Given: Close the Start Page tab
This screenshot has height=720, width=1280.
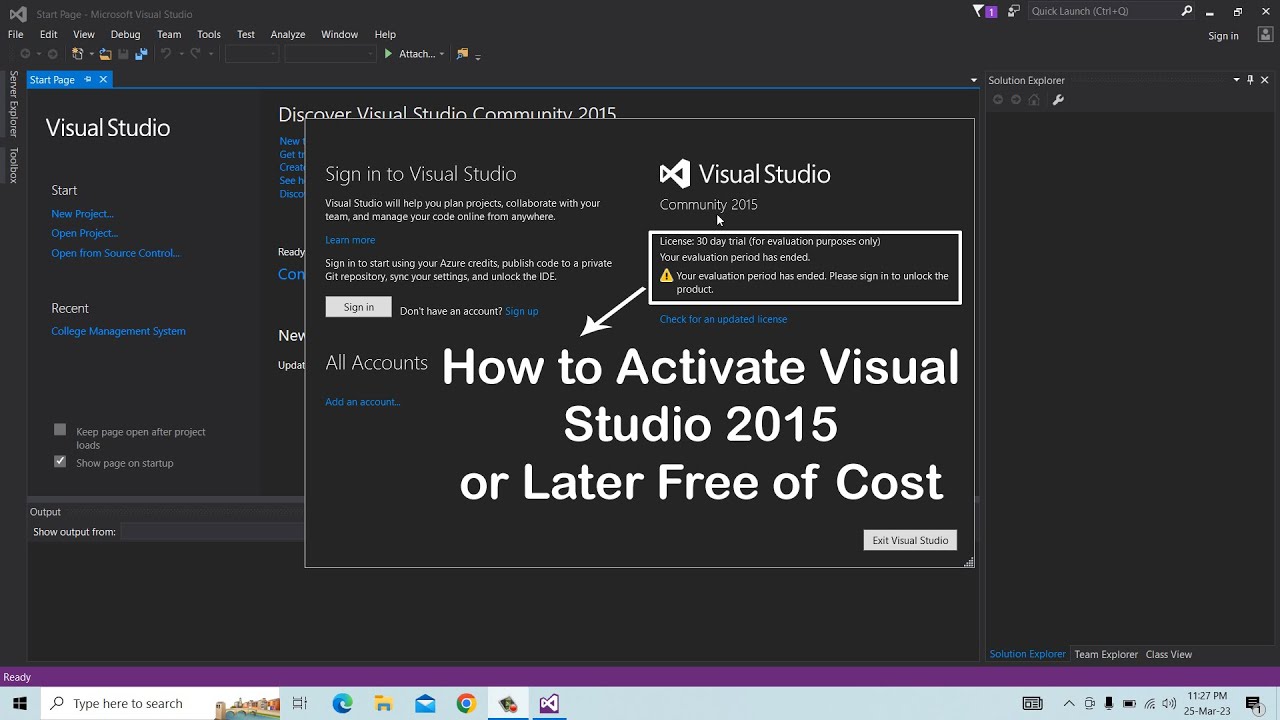Looking at the screenshot, I should 102,79.
